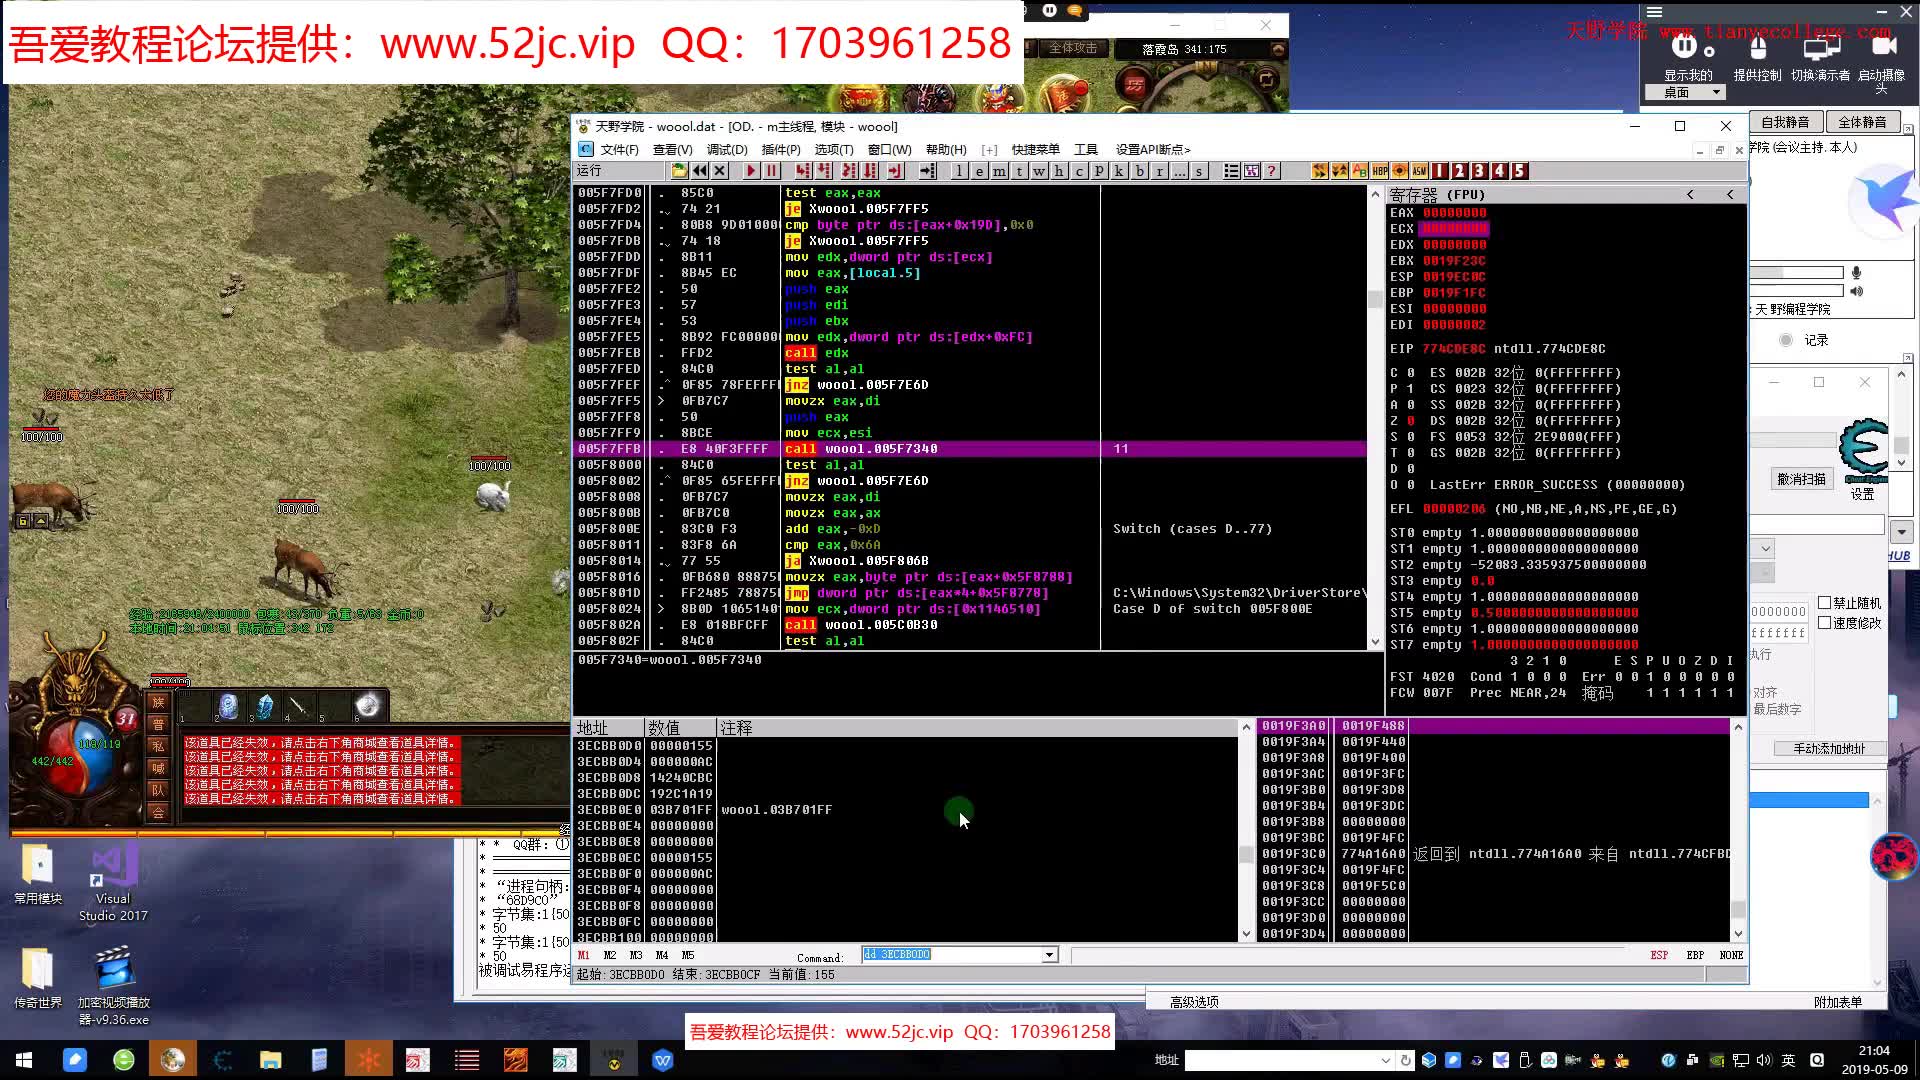
Task: Click the Step over toolbar icon
Action: pyautogui.click(x=826, y=171)
